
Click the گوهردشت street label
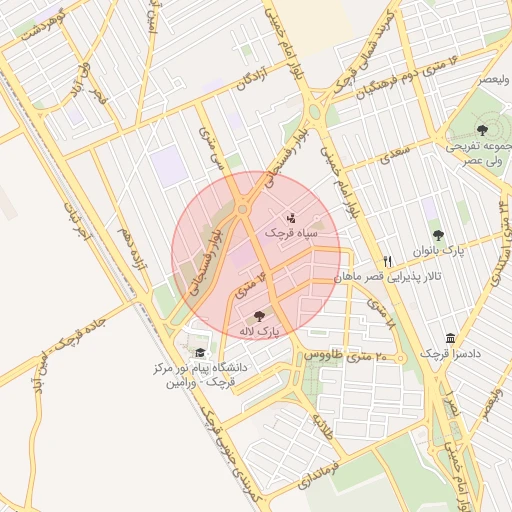coord(44,26)
